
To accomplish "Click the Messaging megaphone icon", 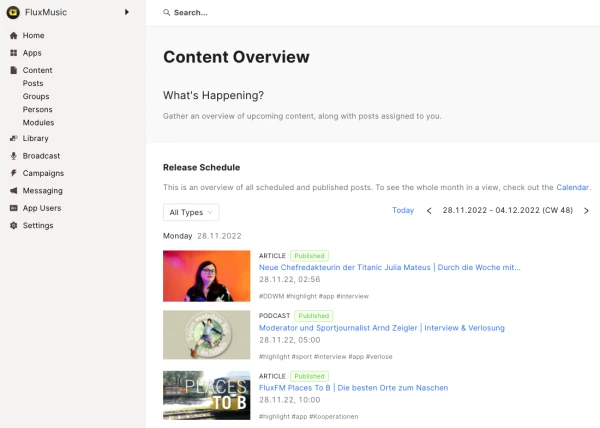I will (13, 190).
